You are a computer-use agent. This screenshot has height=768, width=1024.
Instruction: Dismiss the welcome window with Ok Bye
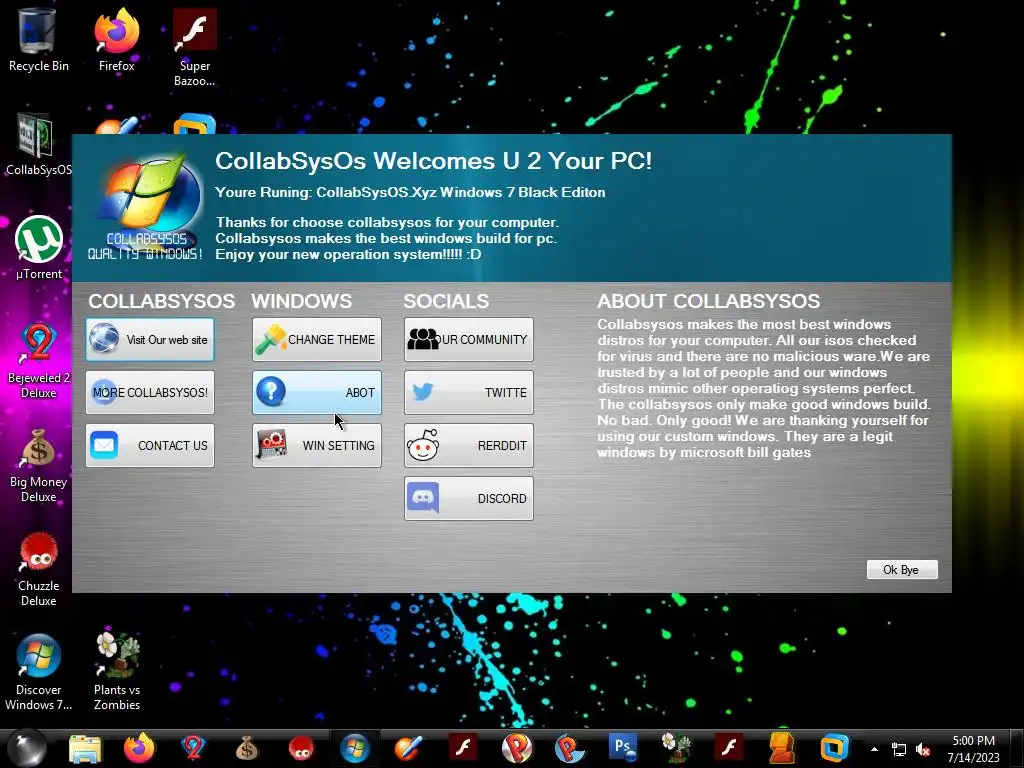[902, 569]
